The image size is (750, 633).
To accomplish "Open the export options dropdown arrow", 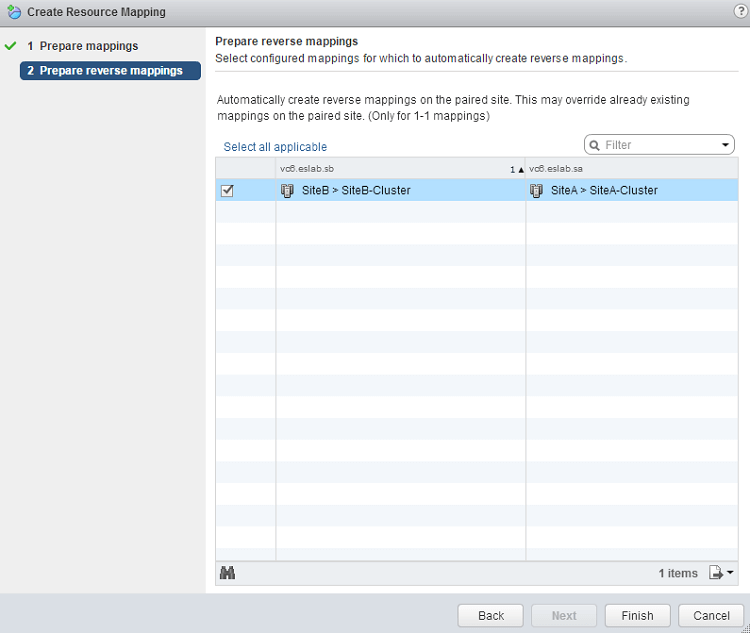I will coord(731,573).
